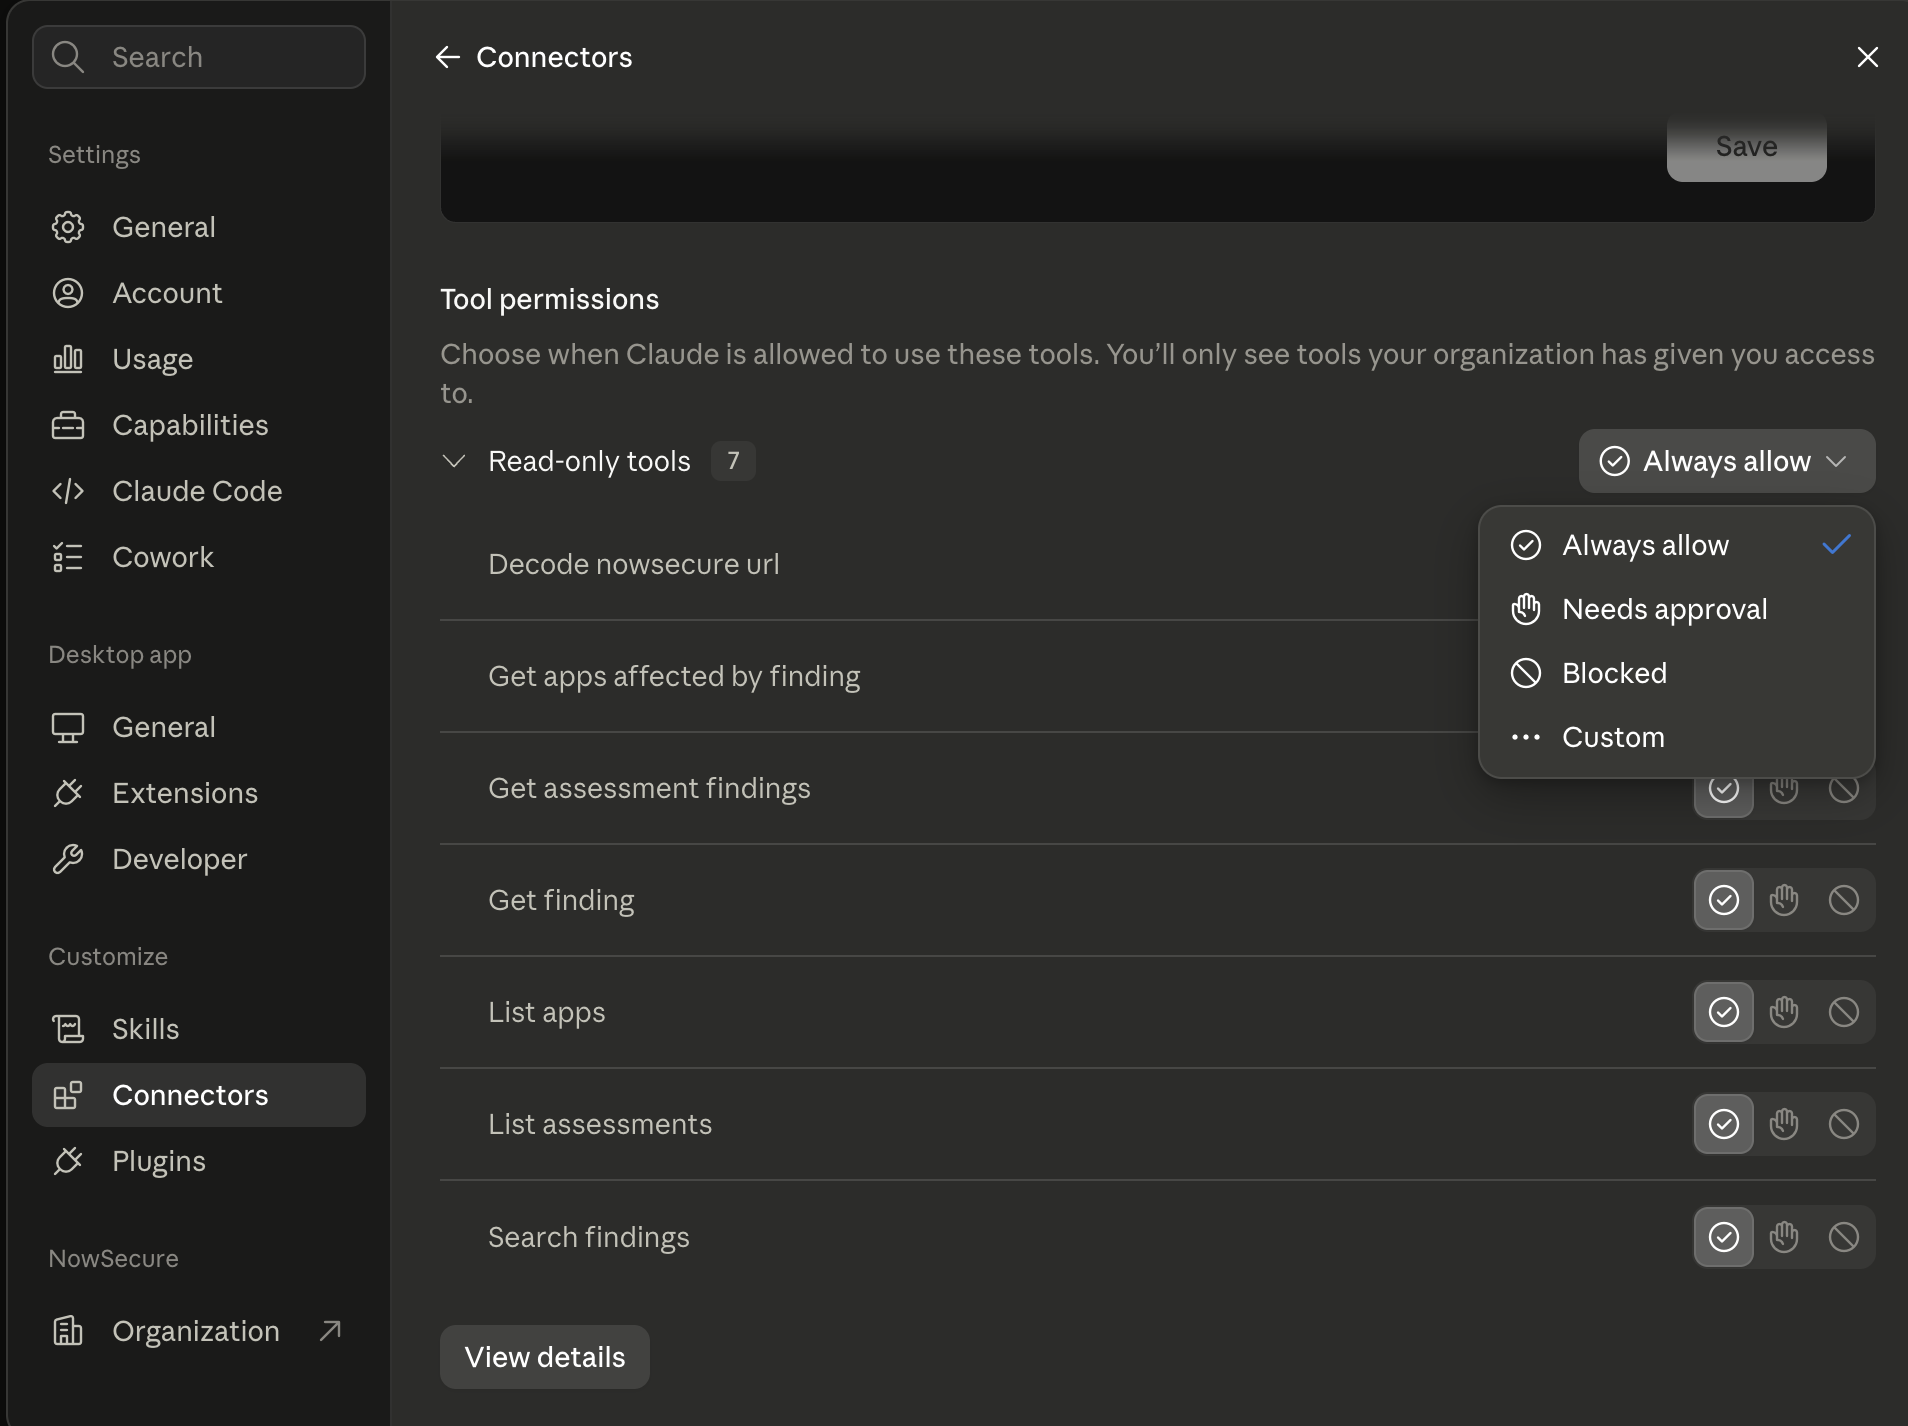The width and height of the screenshot is (1908, 1426).
Task: Click the Skills scroll icon
Action: click(x=67, y=1029)
